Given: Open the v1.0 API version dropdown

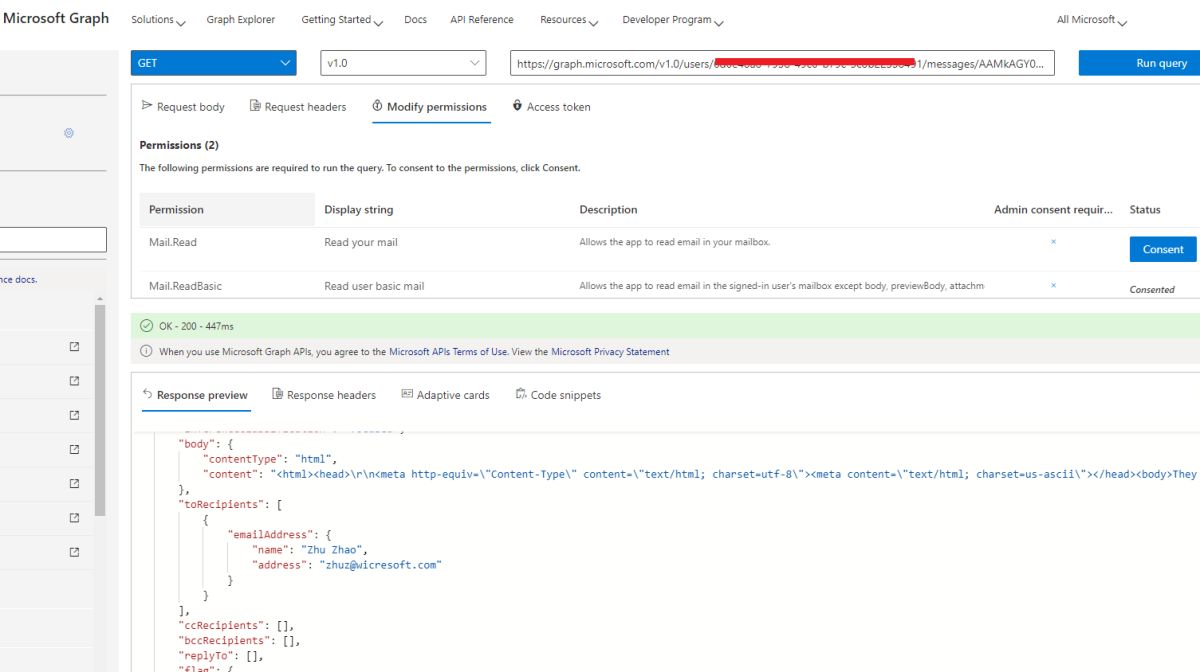Looking at the screenshot, I should (x=404, y=63).
